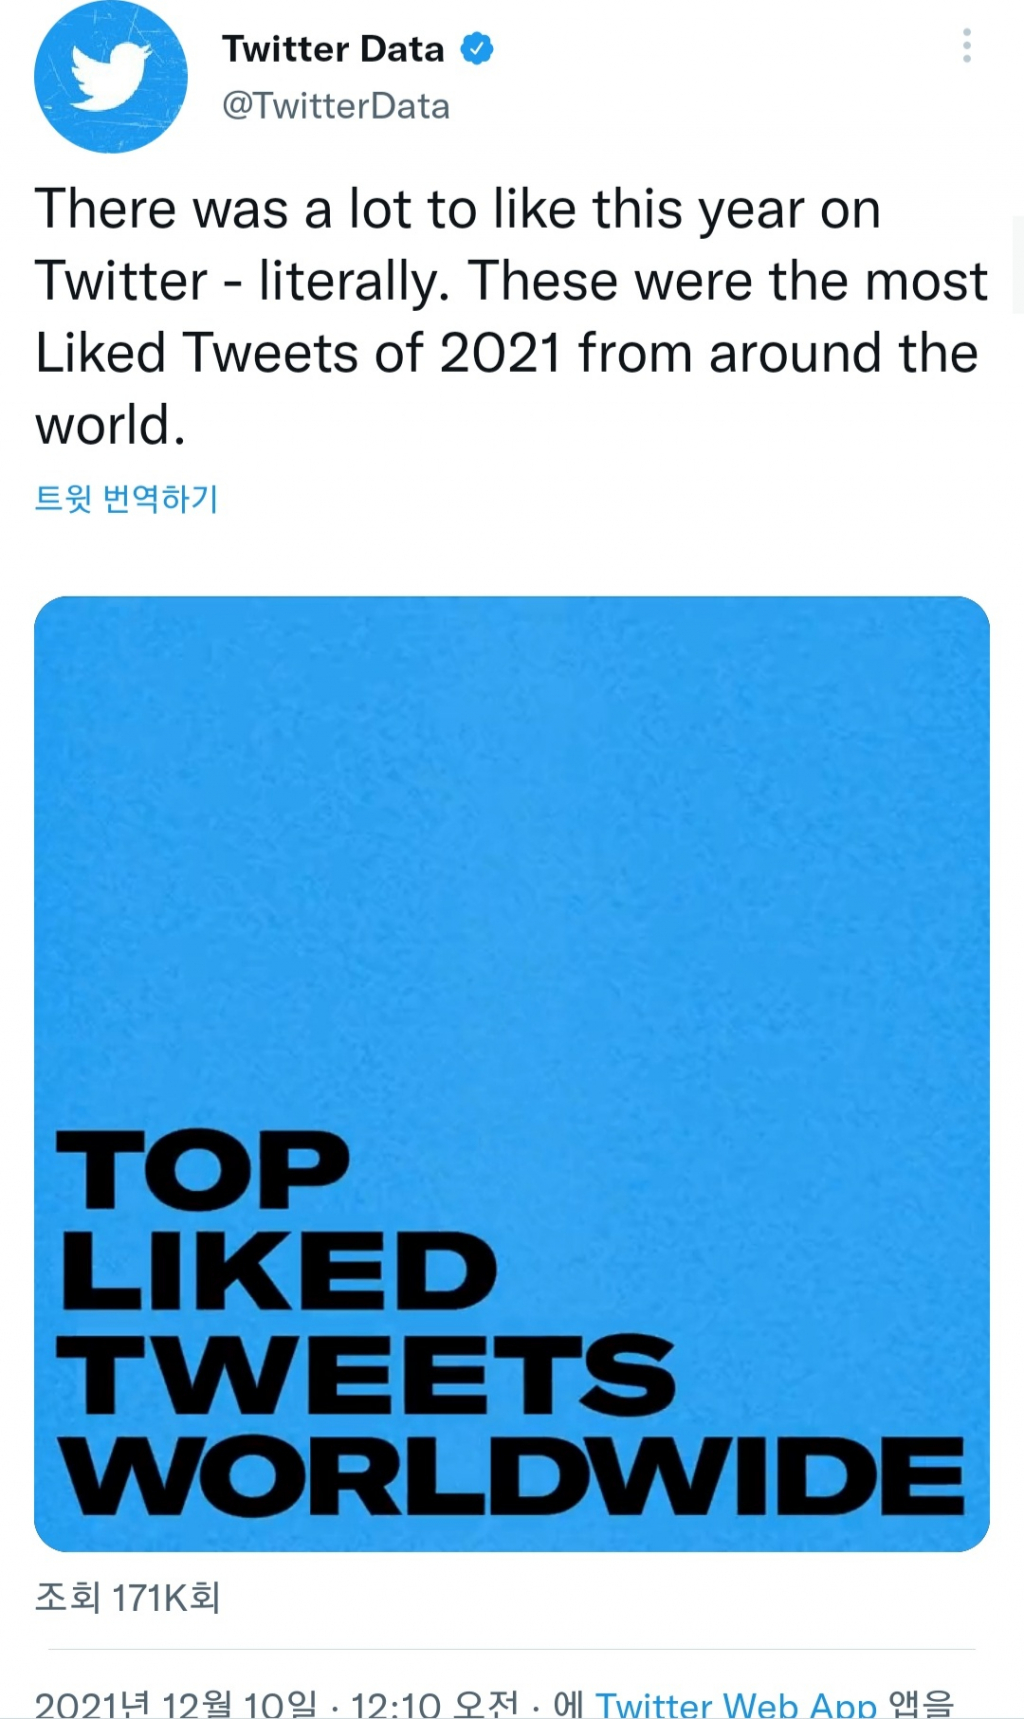The width and height of the screenshot is (1024, 1719).
Task: Click the 12:10 오전 time text
Action: 435,1704
